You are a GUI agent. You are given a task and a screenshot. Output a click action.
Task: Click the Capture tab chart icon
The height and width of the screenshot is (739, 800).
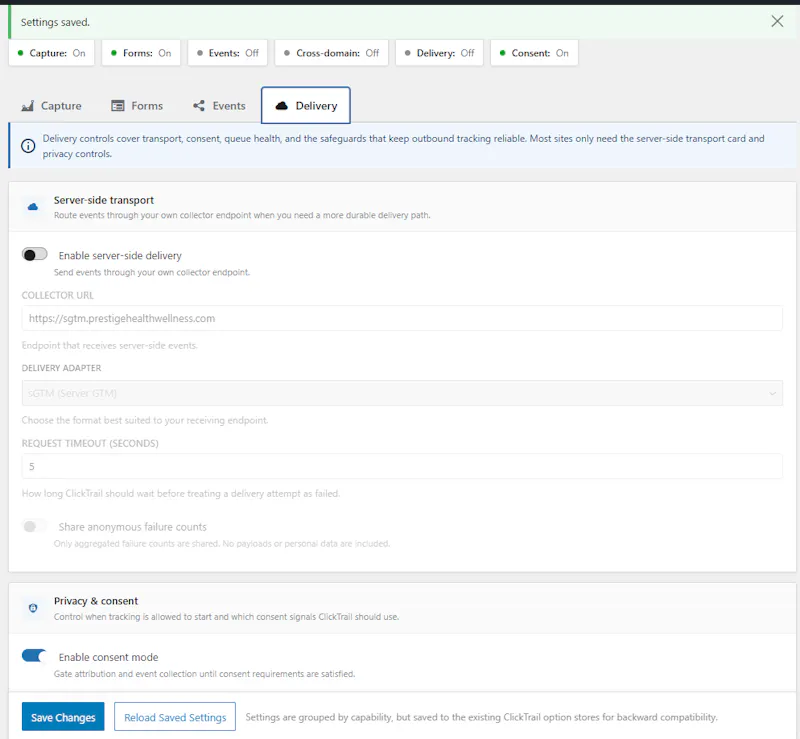pos(28,106)
